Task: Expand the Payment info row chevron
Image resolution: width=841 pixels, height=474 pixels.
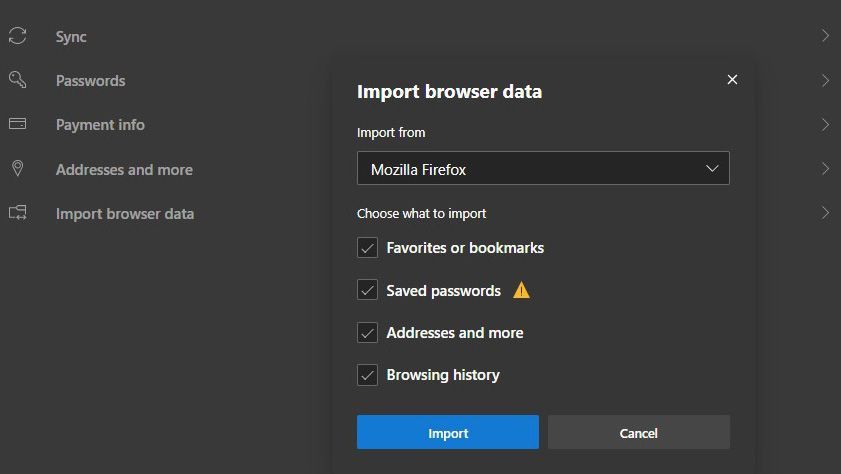Action: pyautogui.click(x=825, y=125)
